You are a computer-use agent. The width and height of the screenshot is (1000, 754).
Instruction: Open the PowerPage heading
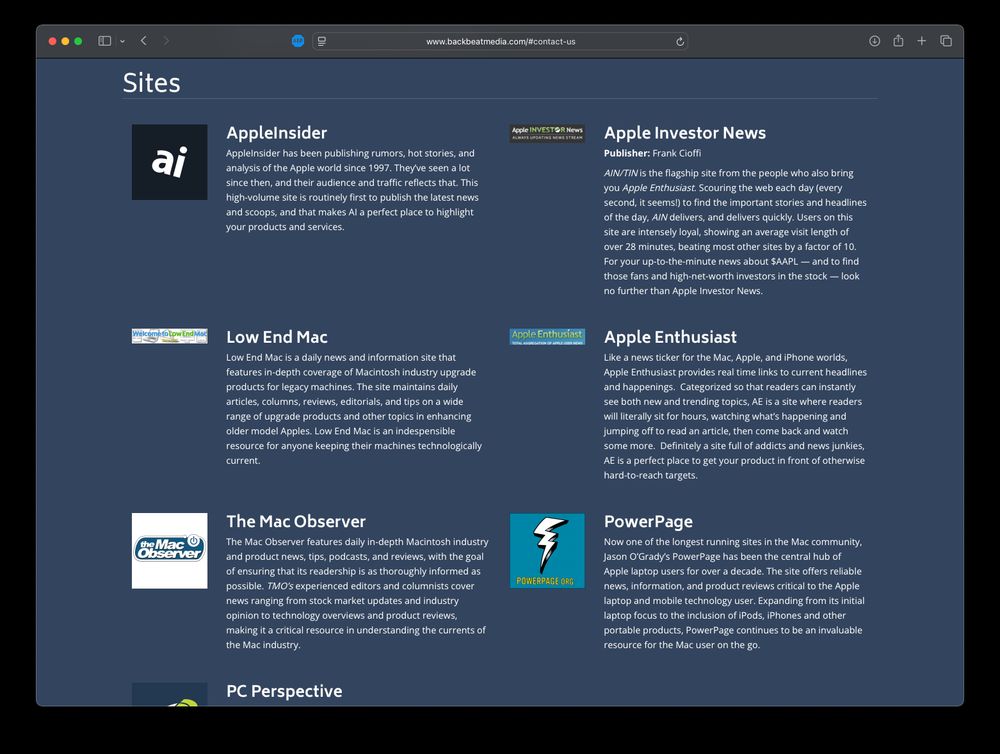tap(648, 521)
